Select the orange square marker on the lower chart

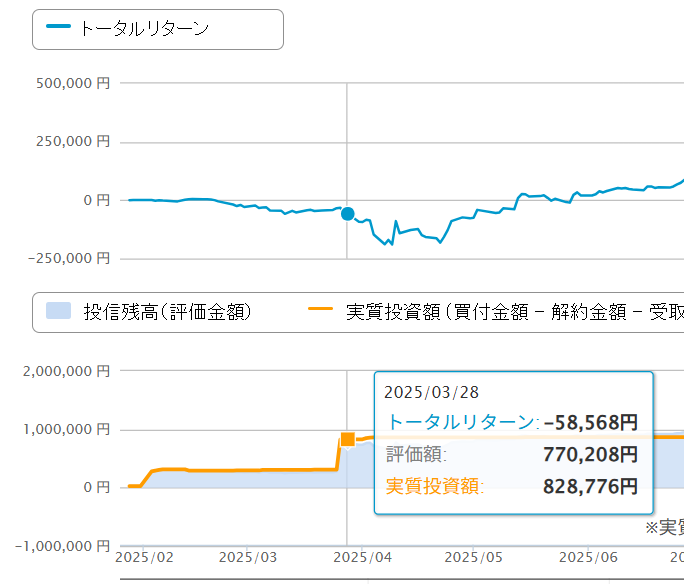[347, 439]
